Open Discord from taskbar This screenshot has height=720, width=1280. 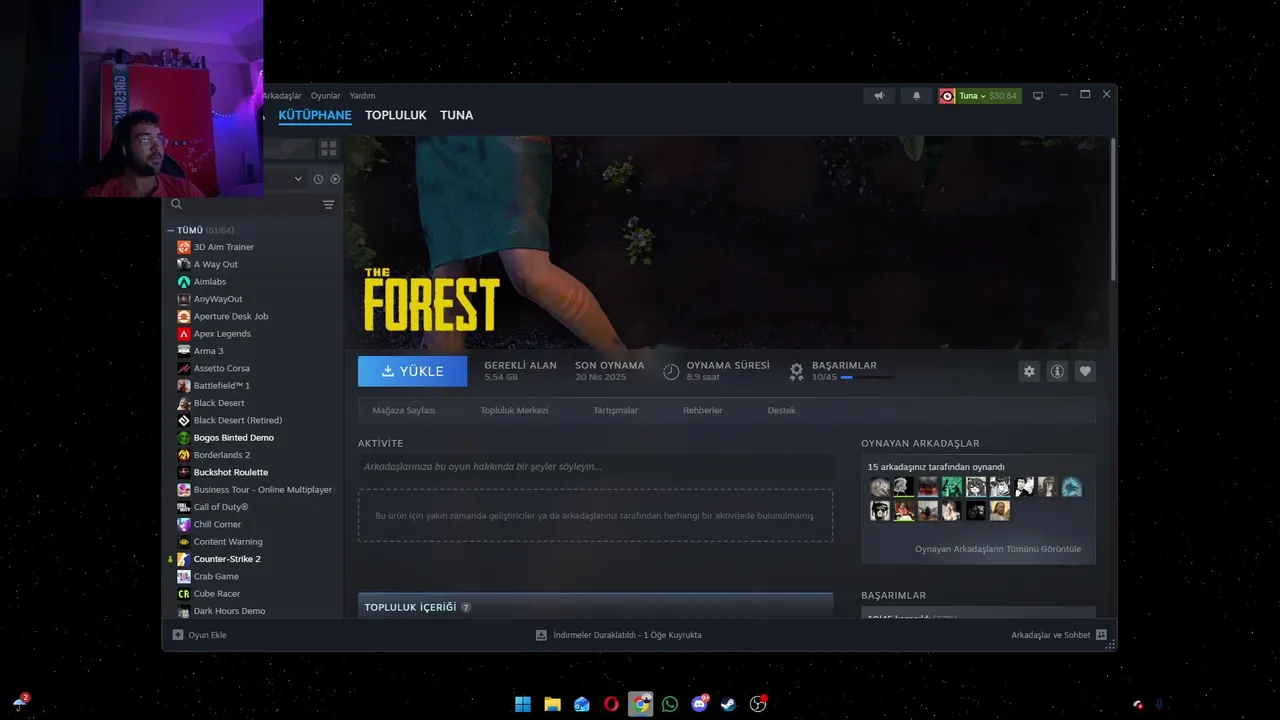pos(699,704)
